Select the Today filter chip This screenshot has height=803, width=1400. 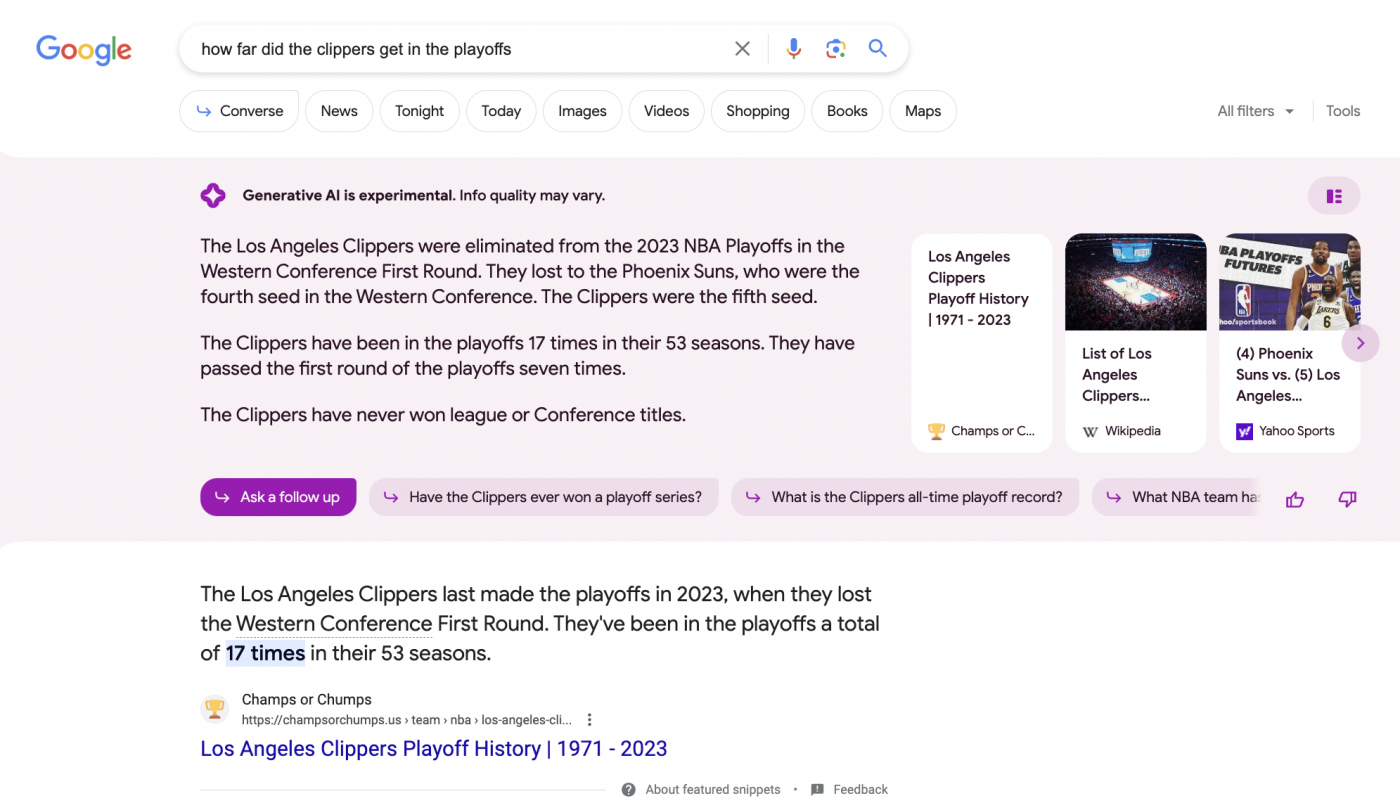(501, 111)
